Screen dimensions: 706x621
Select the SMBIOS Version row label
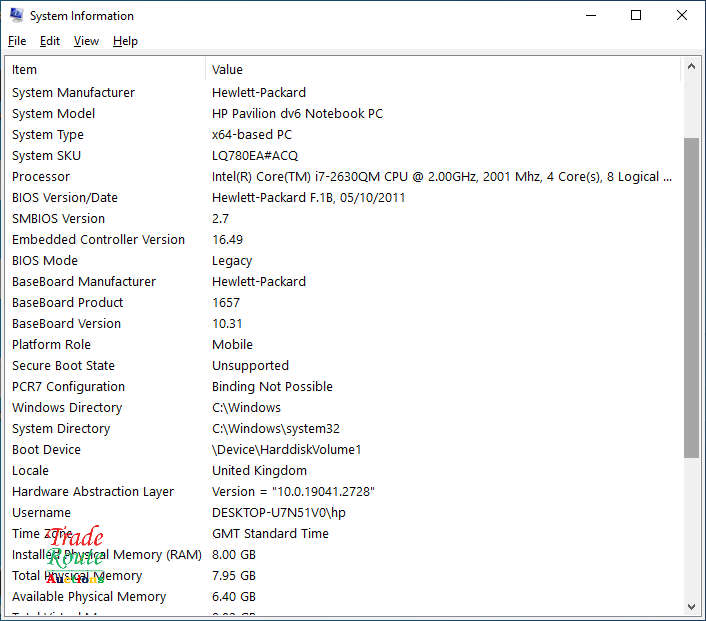point(59,219)
